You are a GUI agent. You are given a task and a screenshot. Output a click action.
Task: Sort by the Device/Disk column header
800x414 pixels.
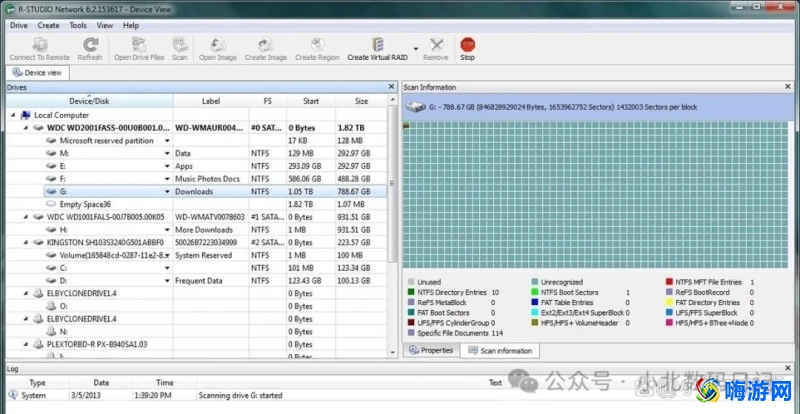pos(89,101)
